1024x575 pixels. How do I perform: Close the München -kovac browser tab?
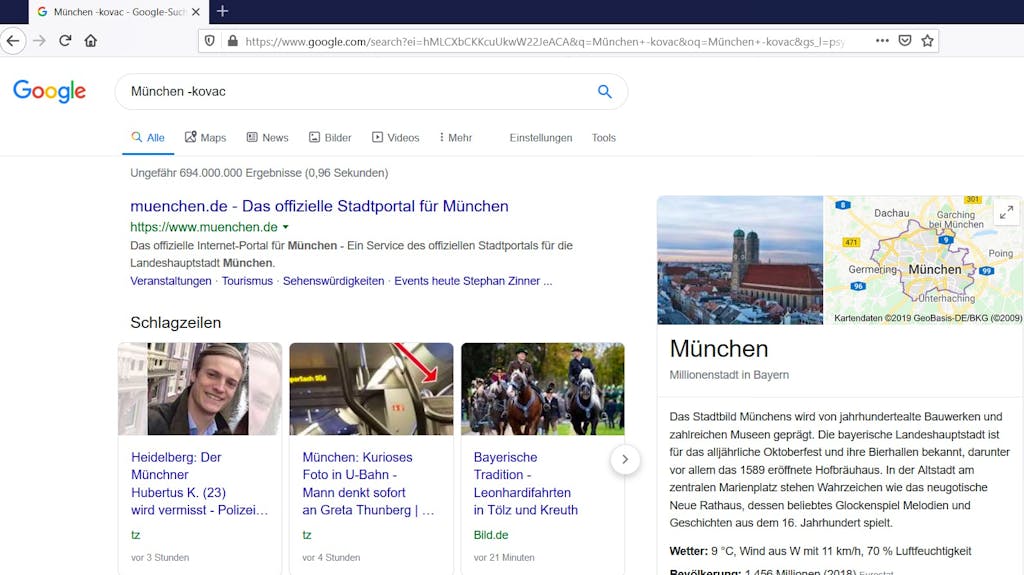195,12
